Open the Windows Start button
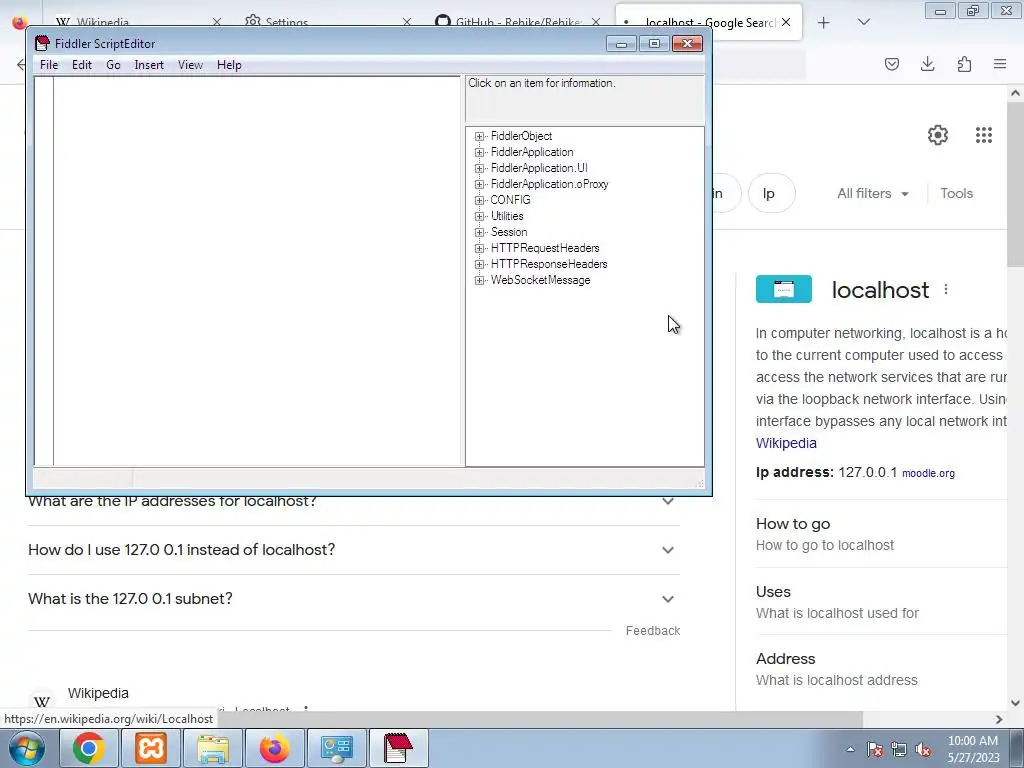The image size is (1024, 768). coord(25,748)
